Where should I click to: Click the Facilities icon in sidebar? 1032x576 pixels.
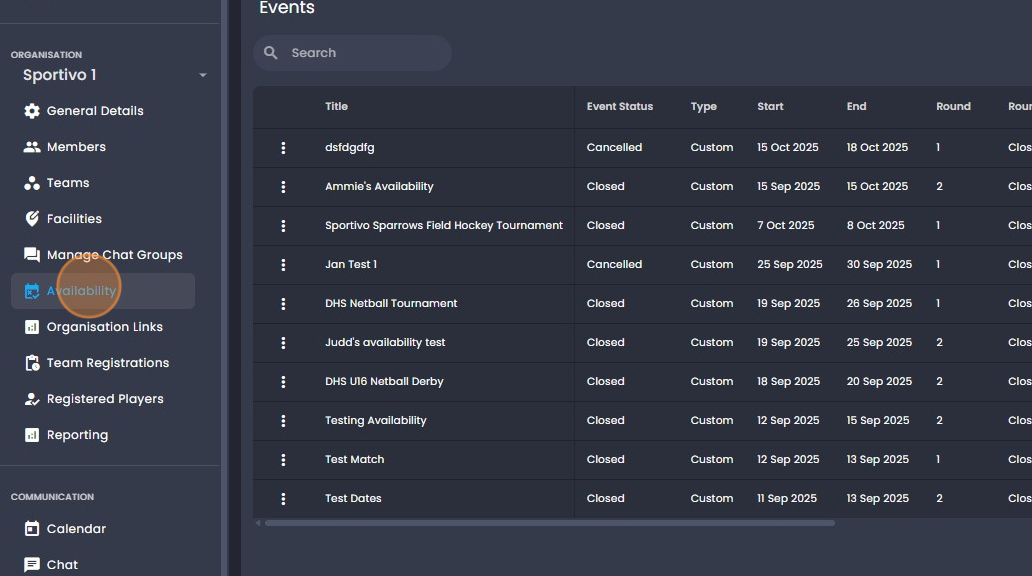pyautogui.click(x=32, y=219)
